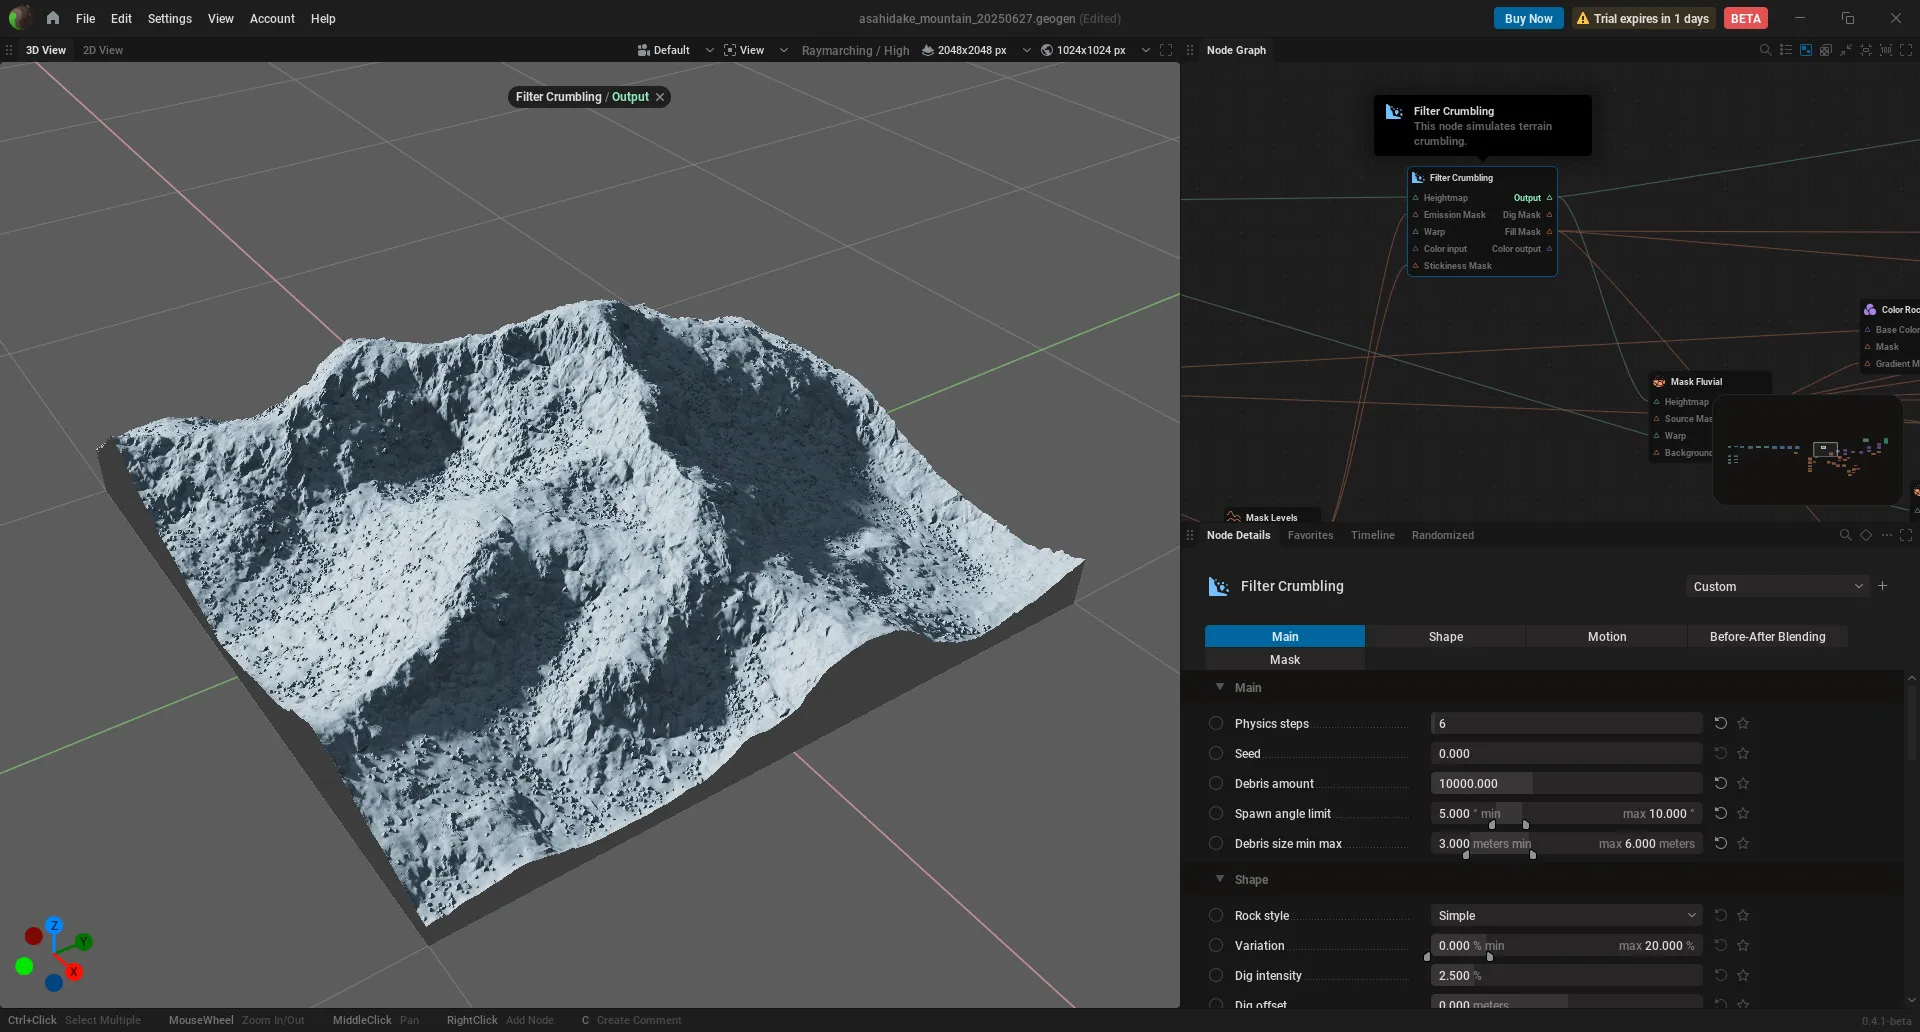Reset Spawn angle limit with revert icon
Image resolution: width=1920 pixels, height=1032 pixels.
tap(1720, 813)
